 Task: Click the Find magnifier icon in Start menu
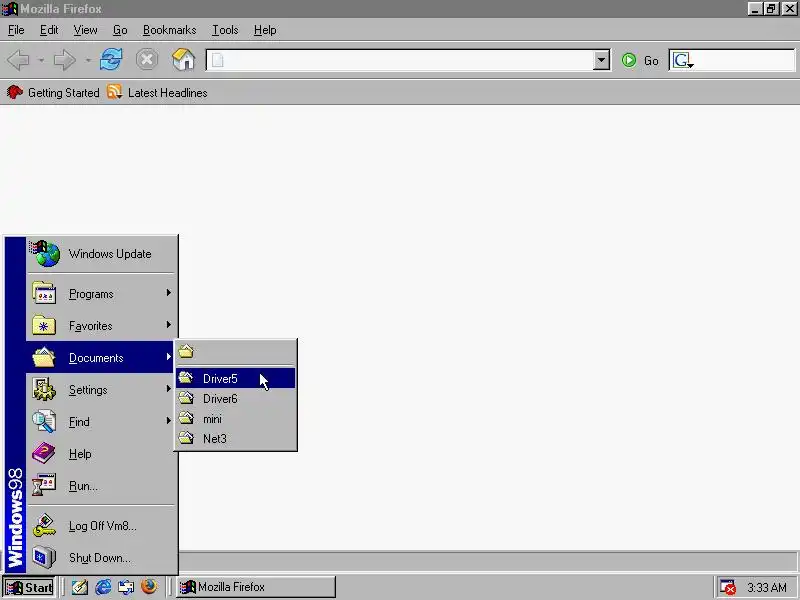pyautogui.click(x=44, y=421)
